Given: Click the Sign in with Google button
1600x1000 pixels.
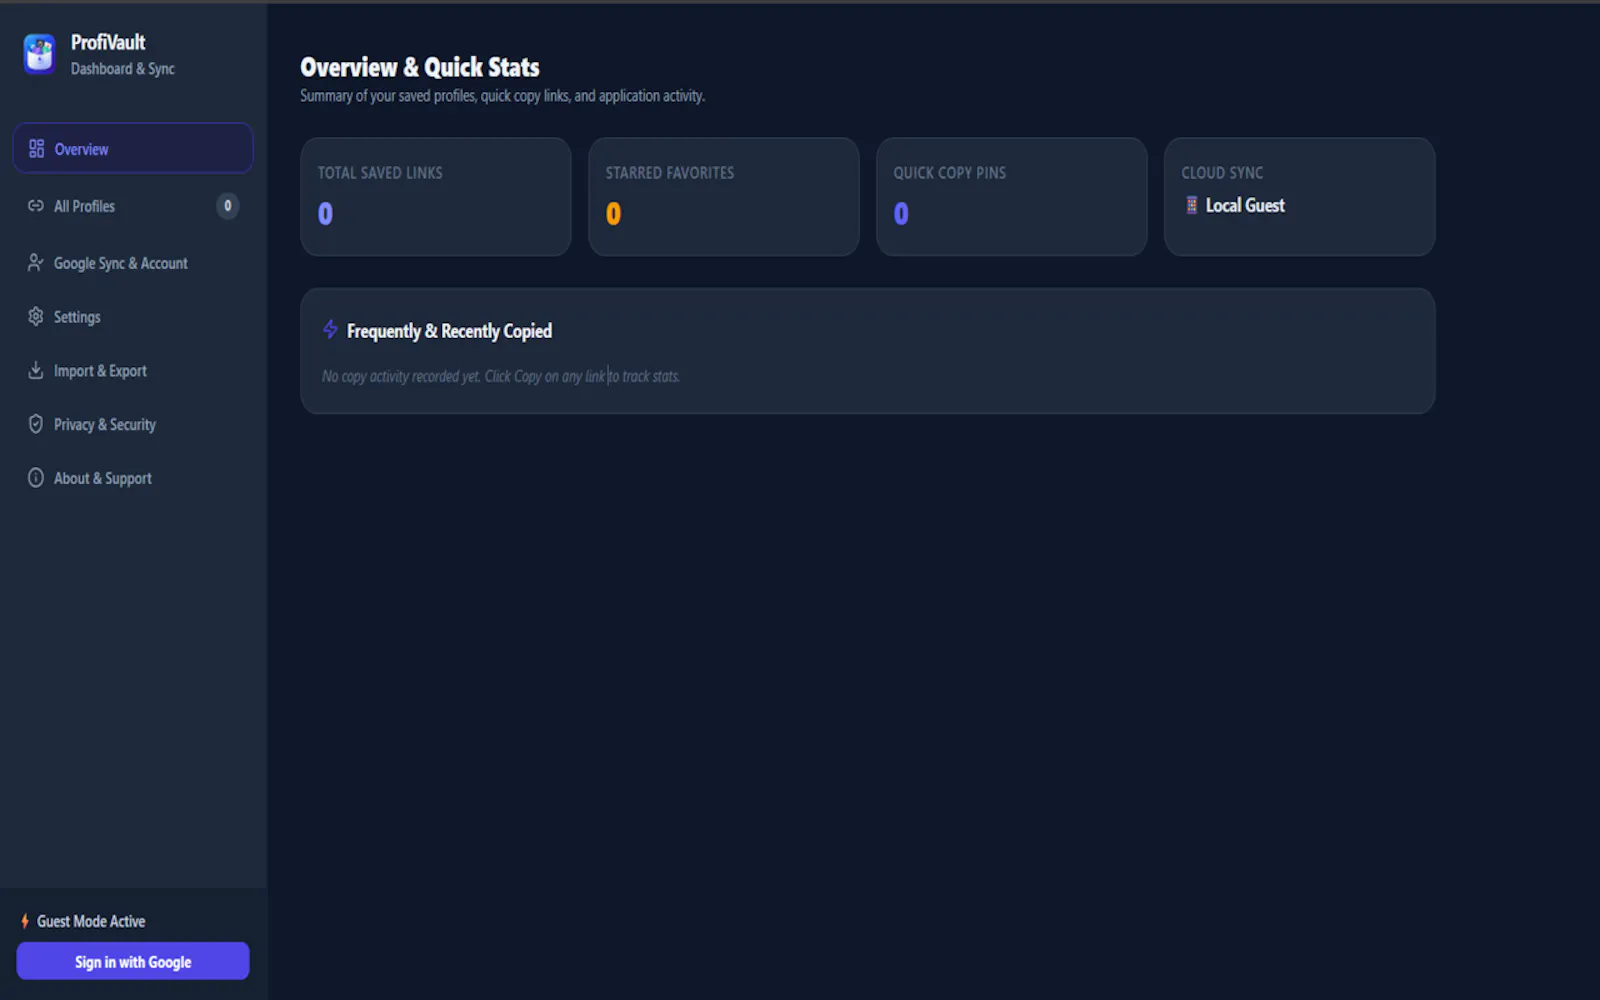Looking at the screenshot, I should click(x=133, y=961).
